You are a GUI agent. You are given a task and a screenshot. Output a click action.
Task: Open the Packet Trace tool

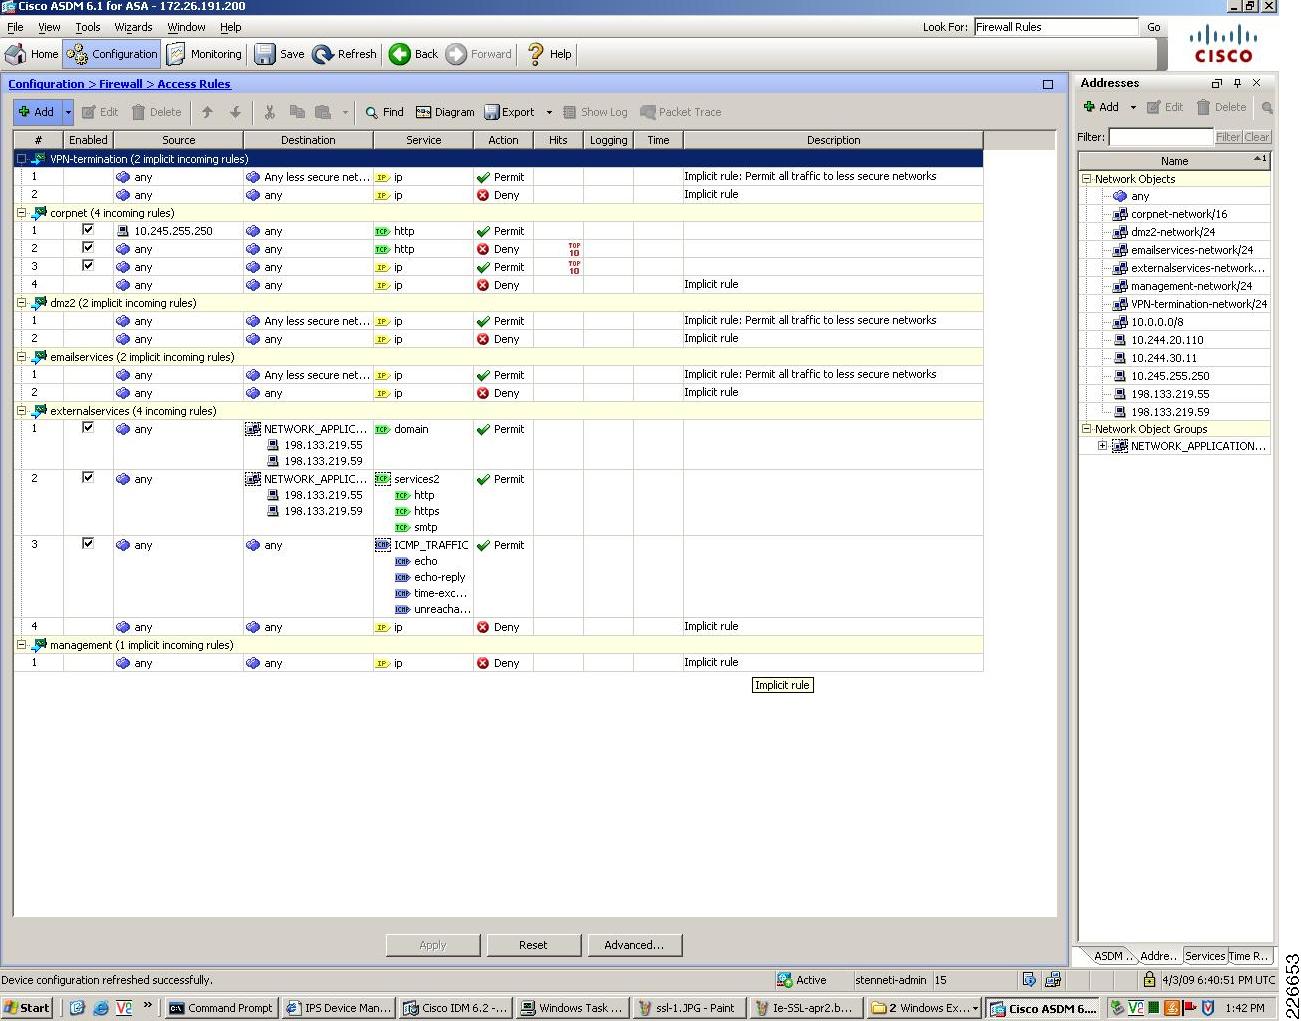click(681, 112)
